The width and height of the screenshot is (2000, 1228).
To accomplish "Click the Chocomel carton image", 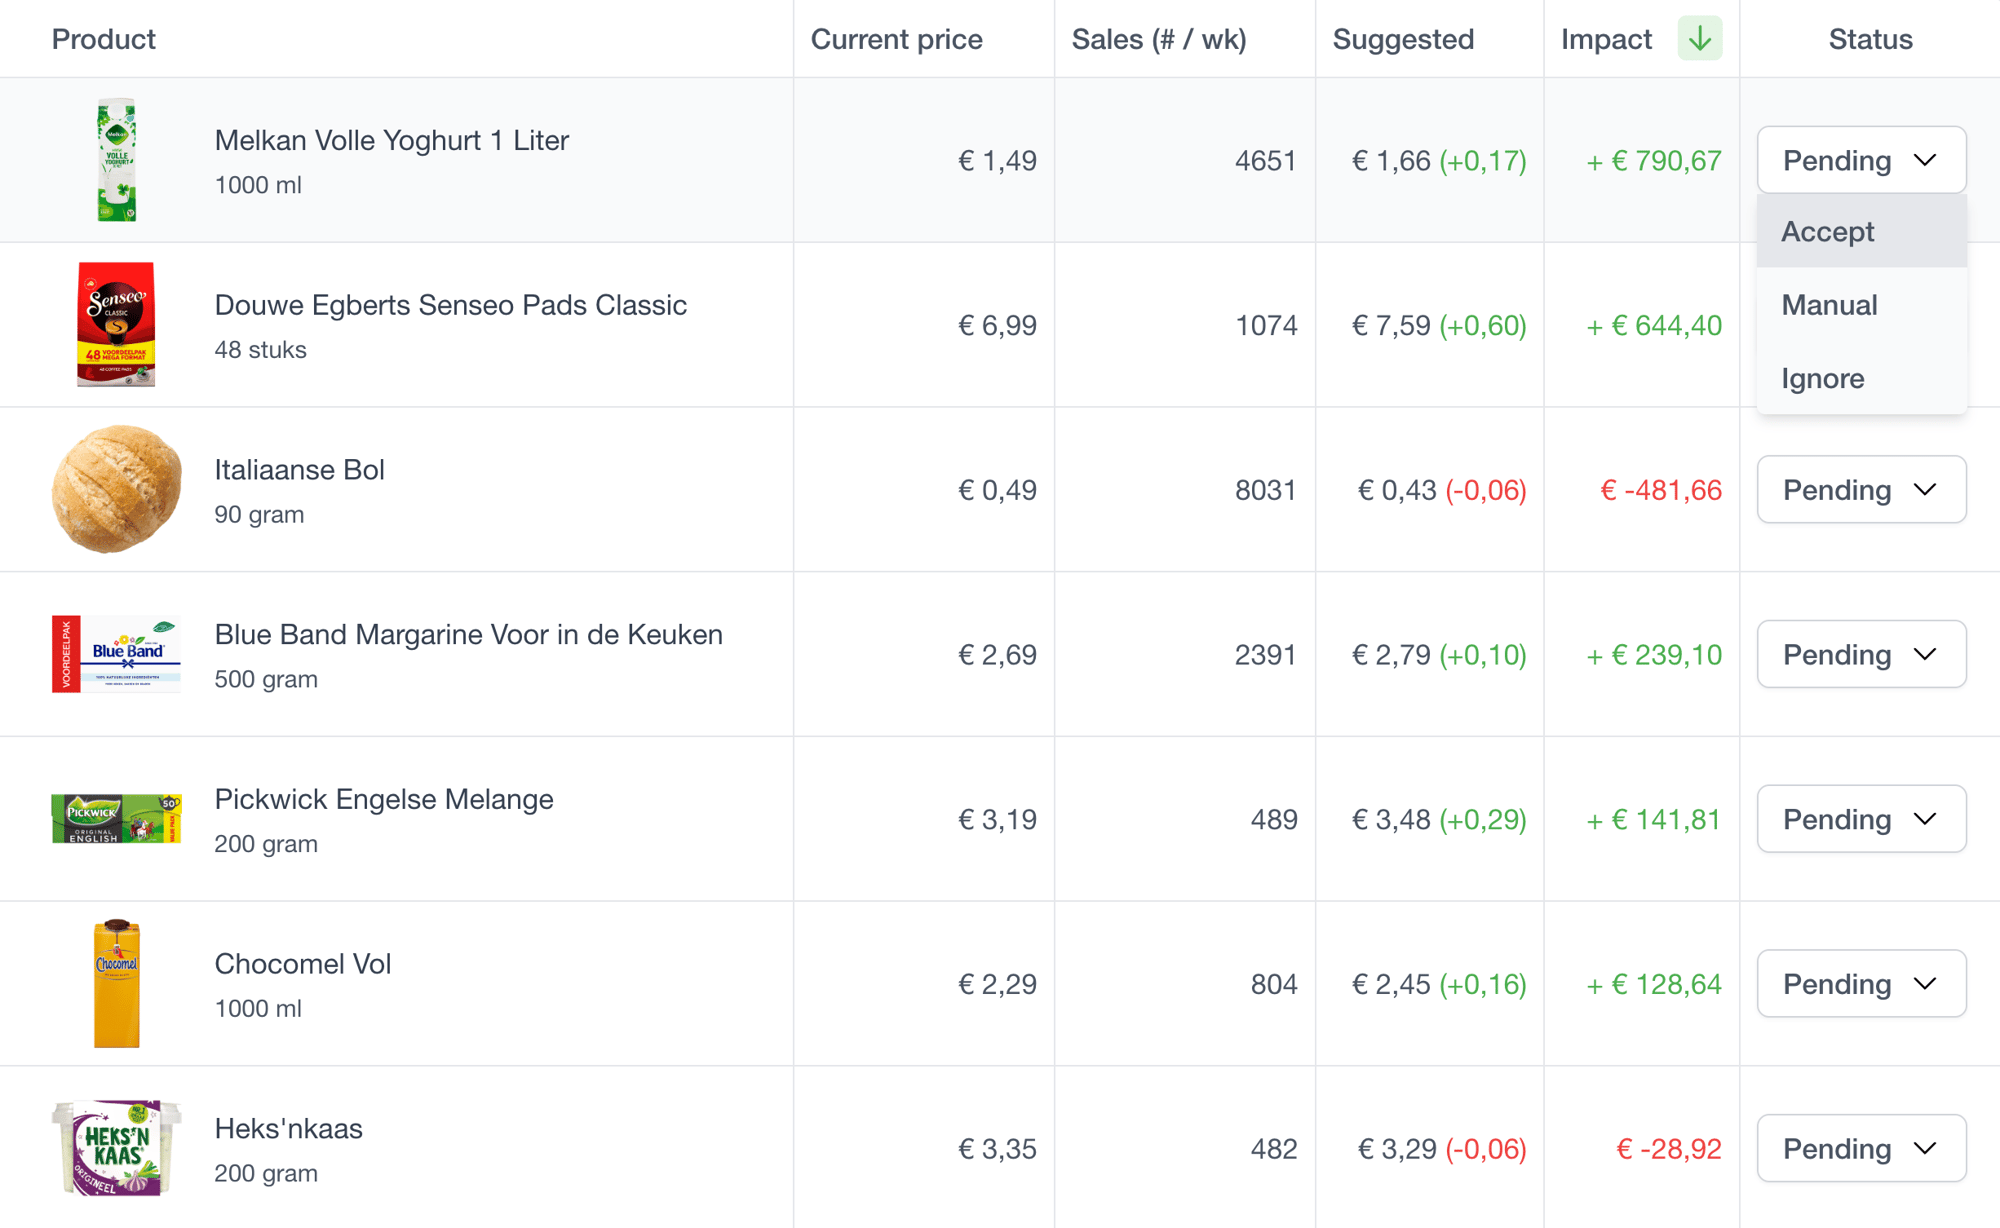I will point(116,984).
